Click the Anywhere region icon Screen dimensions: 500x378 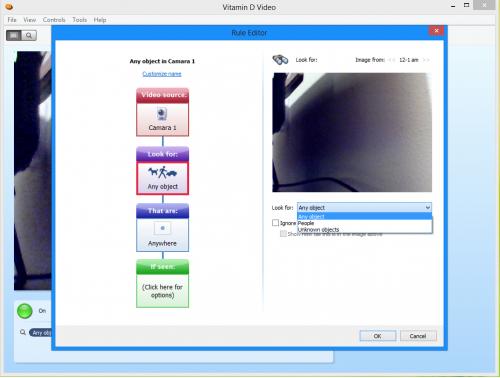(x=162, y=228)
